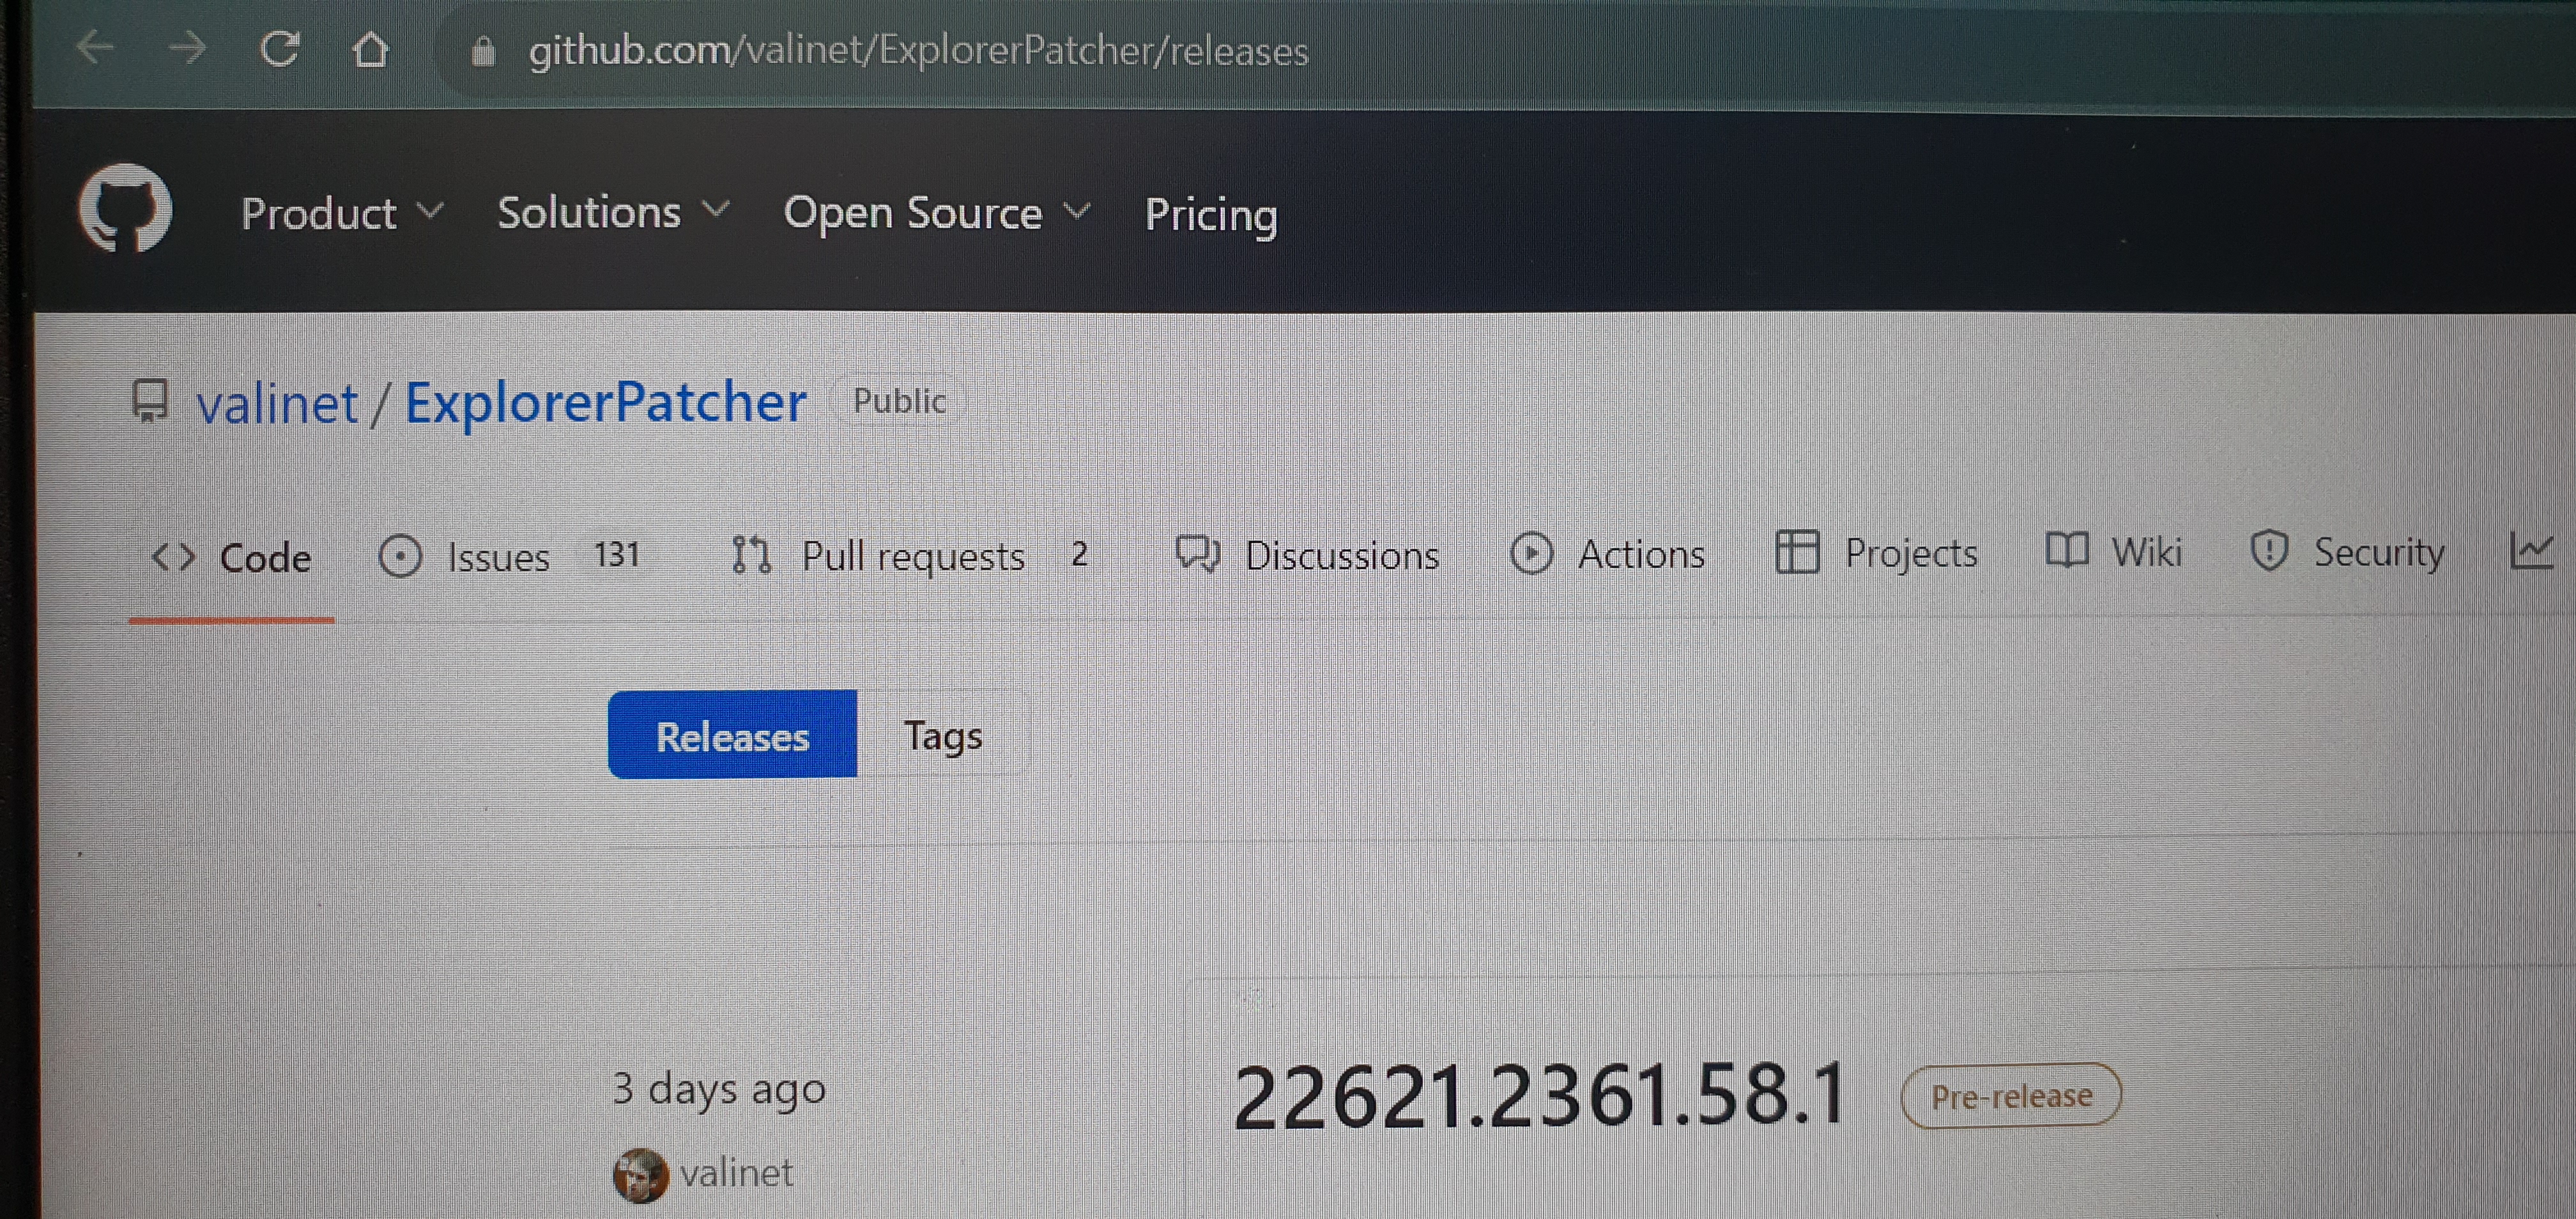
Task: Expand the Product menu
Action: tap(342, 213)
